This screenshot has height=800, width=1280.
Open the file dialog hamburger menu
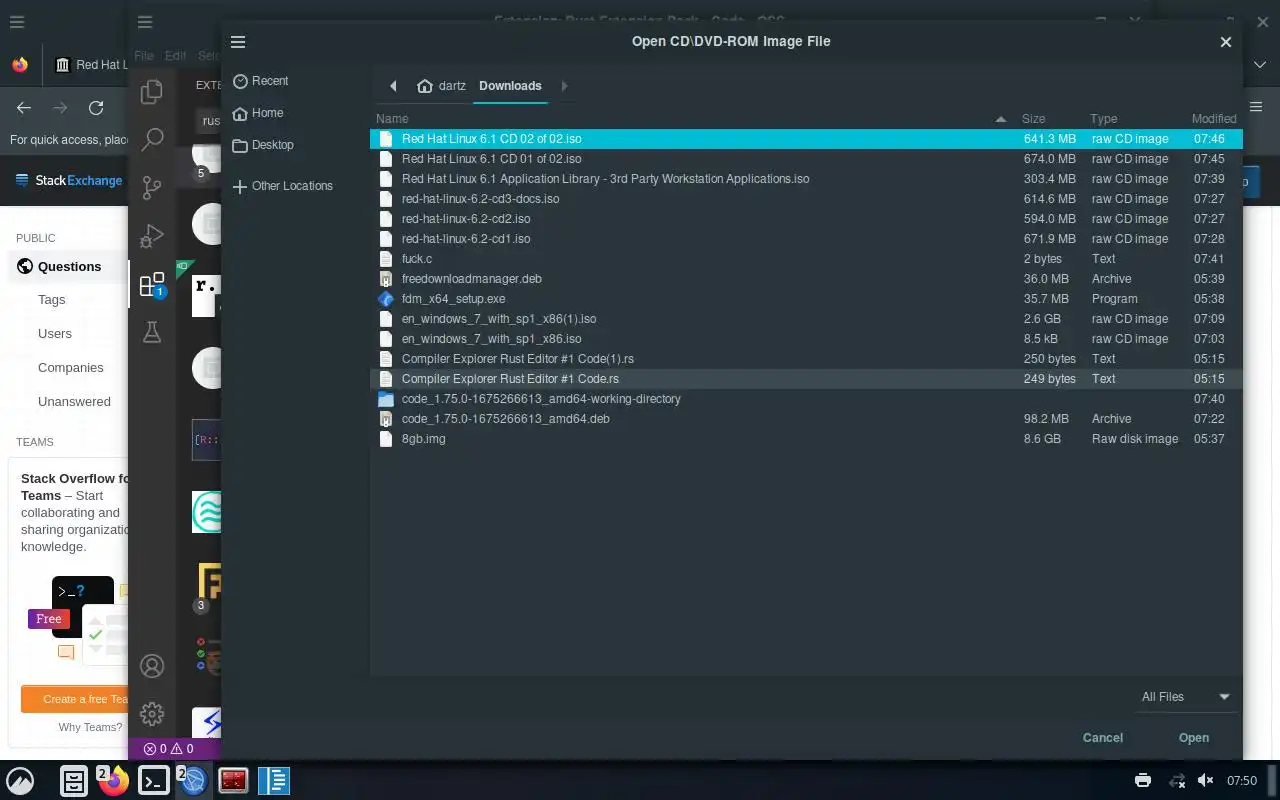click(x=238, y=42)
